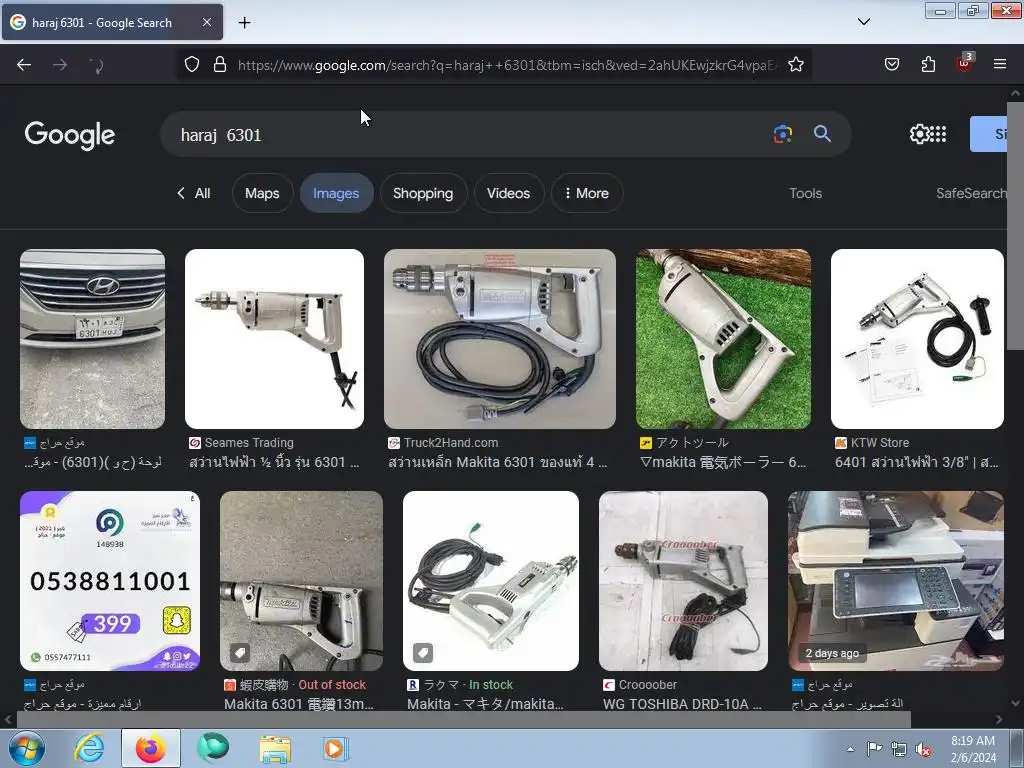1024x768 pixels.
Task: Open the tracking protection shield icon
Action: pyautogui.click(x=191, y=64)
